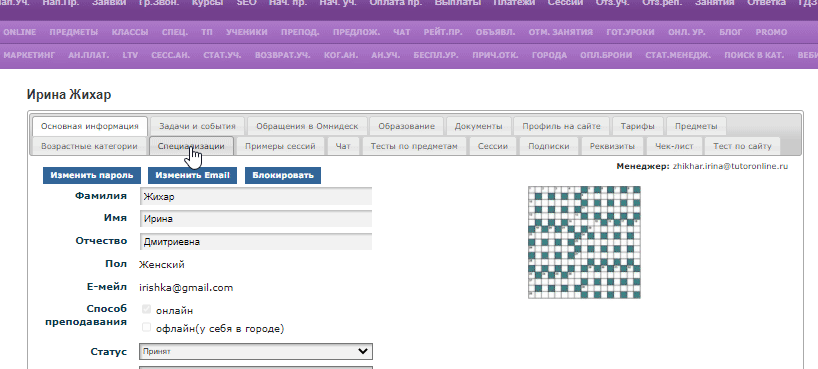Open ОПЛ.БРОНИ menu item
This screenshot has width=818, height=369.
tap(606, 55)
